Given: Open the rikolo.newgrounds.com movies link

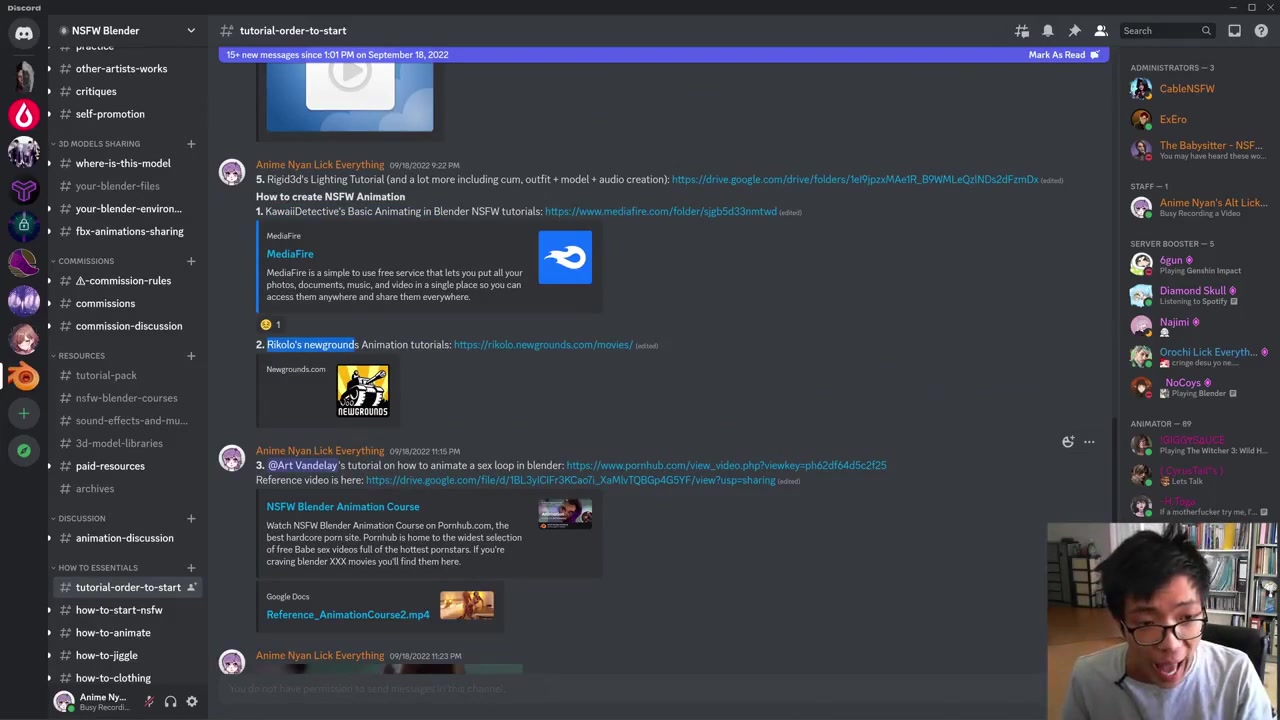Looking at the screenshot, I should [543, 345].
